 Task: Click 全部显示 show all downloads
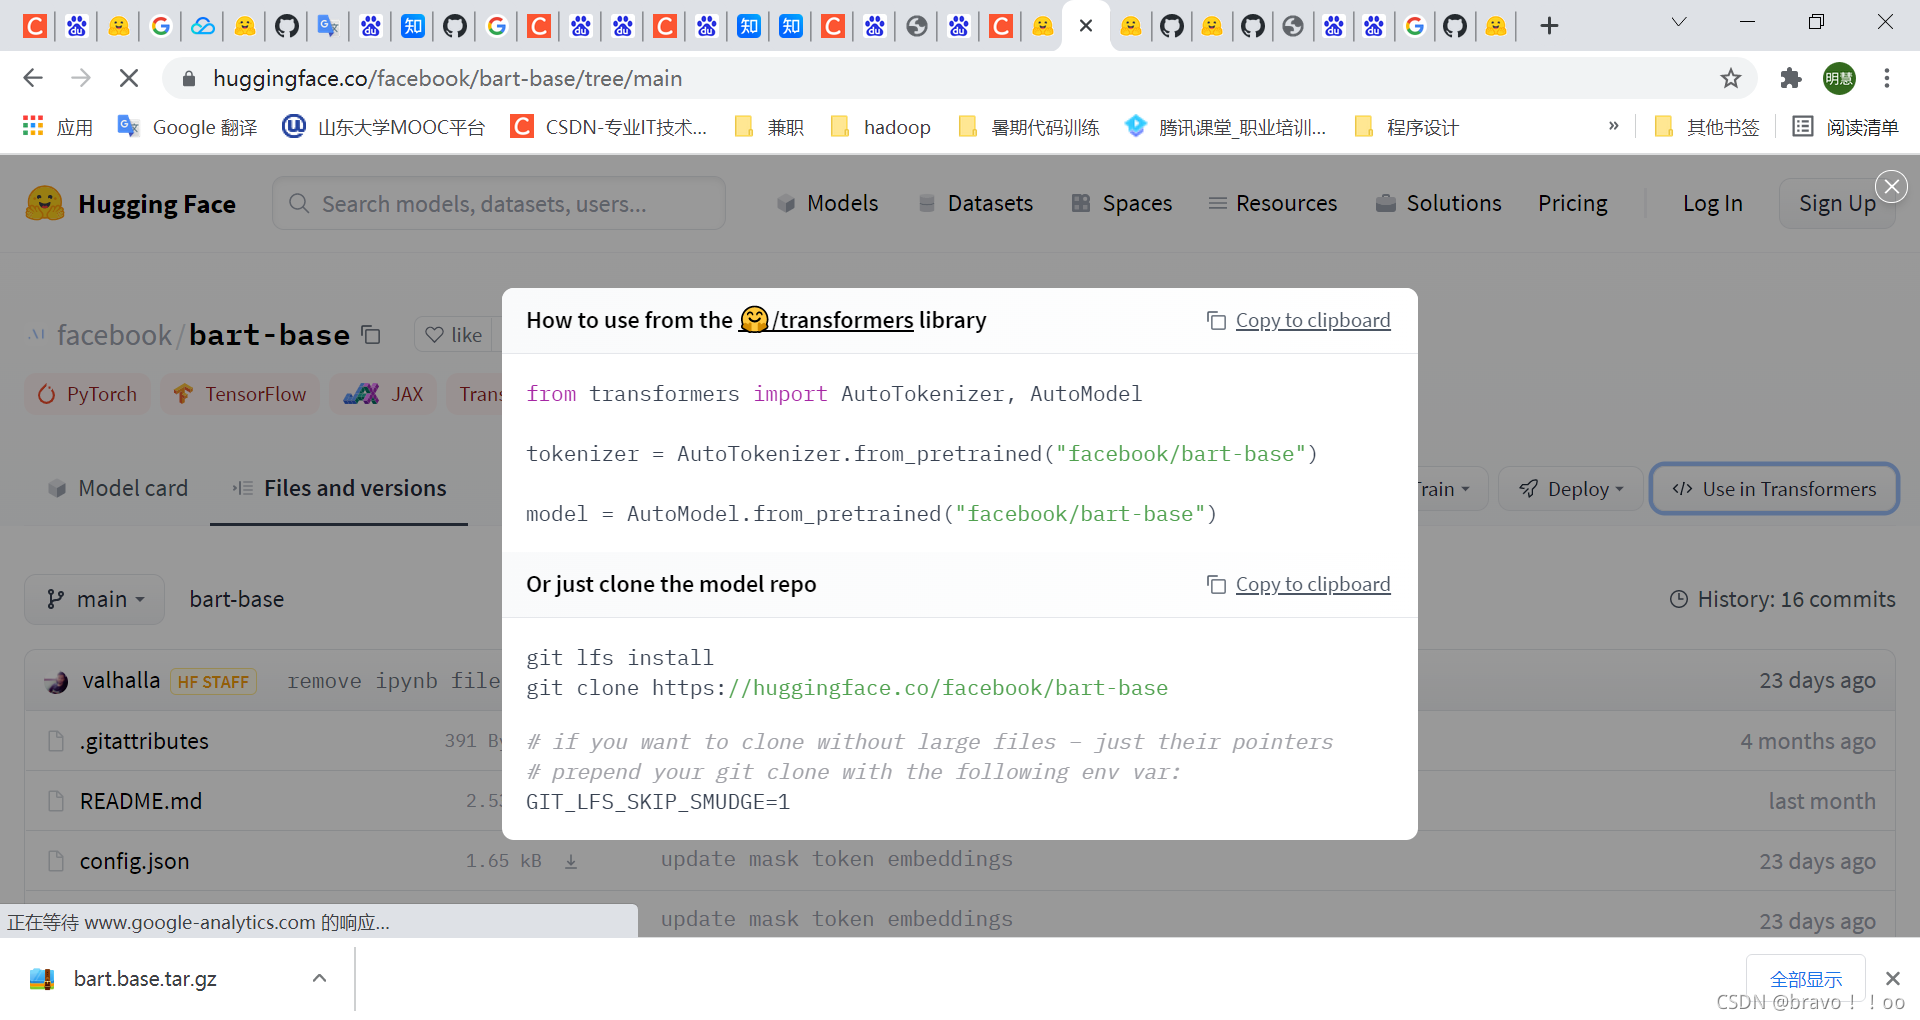point(1806,979)
